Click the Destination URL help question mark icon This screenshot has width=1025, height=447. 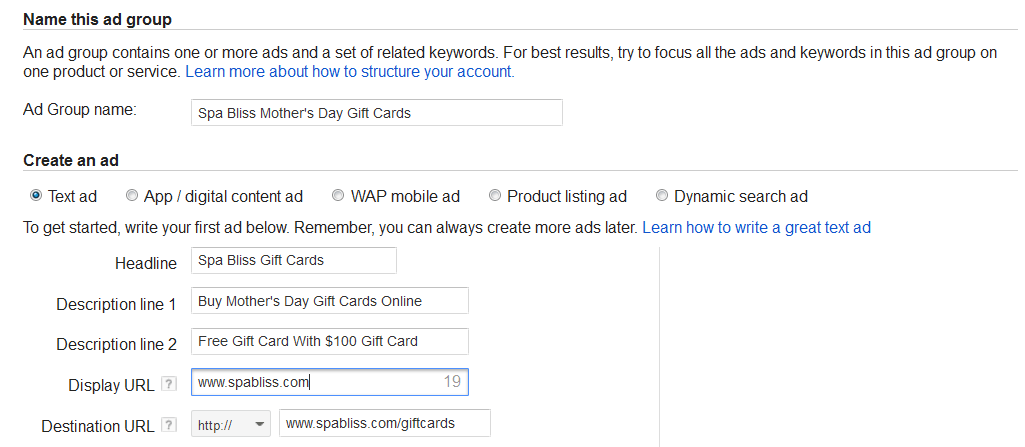(x=169, y=426)
